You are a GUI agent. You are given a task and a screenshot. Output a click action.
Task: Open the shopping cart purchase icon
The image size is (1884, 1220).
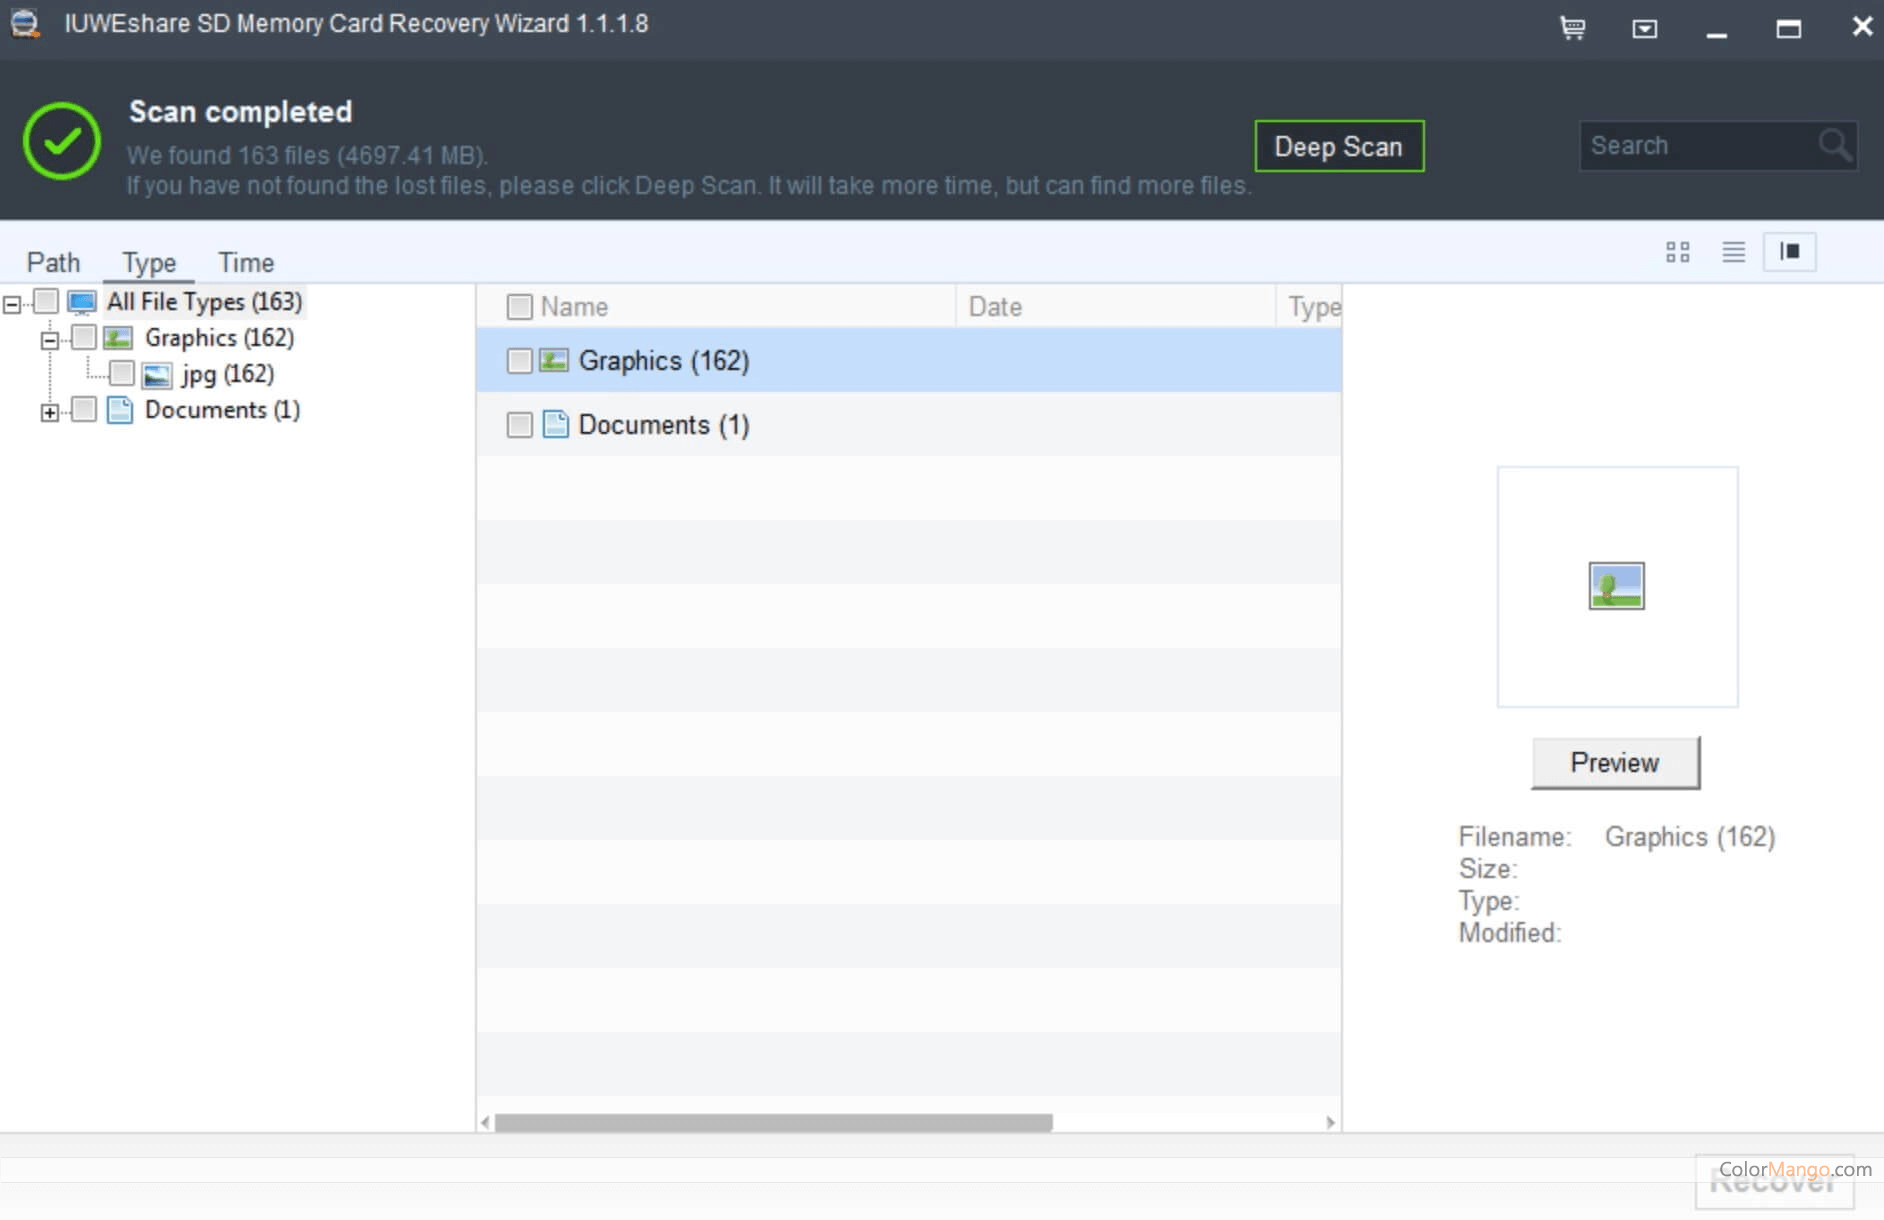pyautogui.click(x=1573, y=27)
